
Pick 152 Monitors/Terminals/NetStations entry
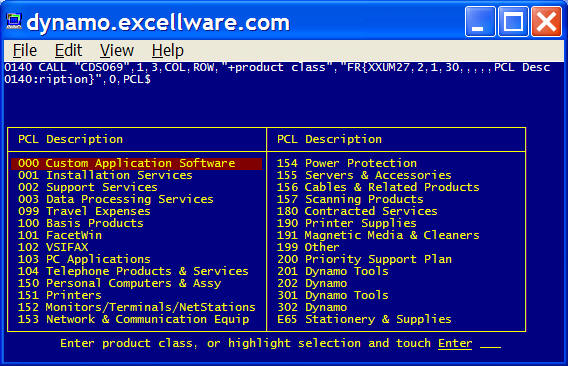137,307
